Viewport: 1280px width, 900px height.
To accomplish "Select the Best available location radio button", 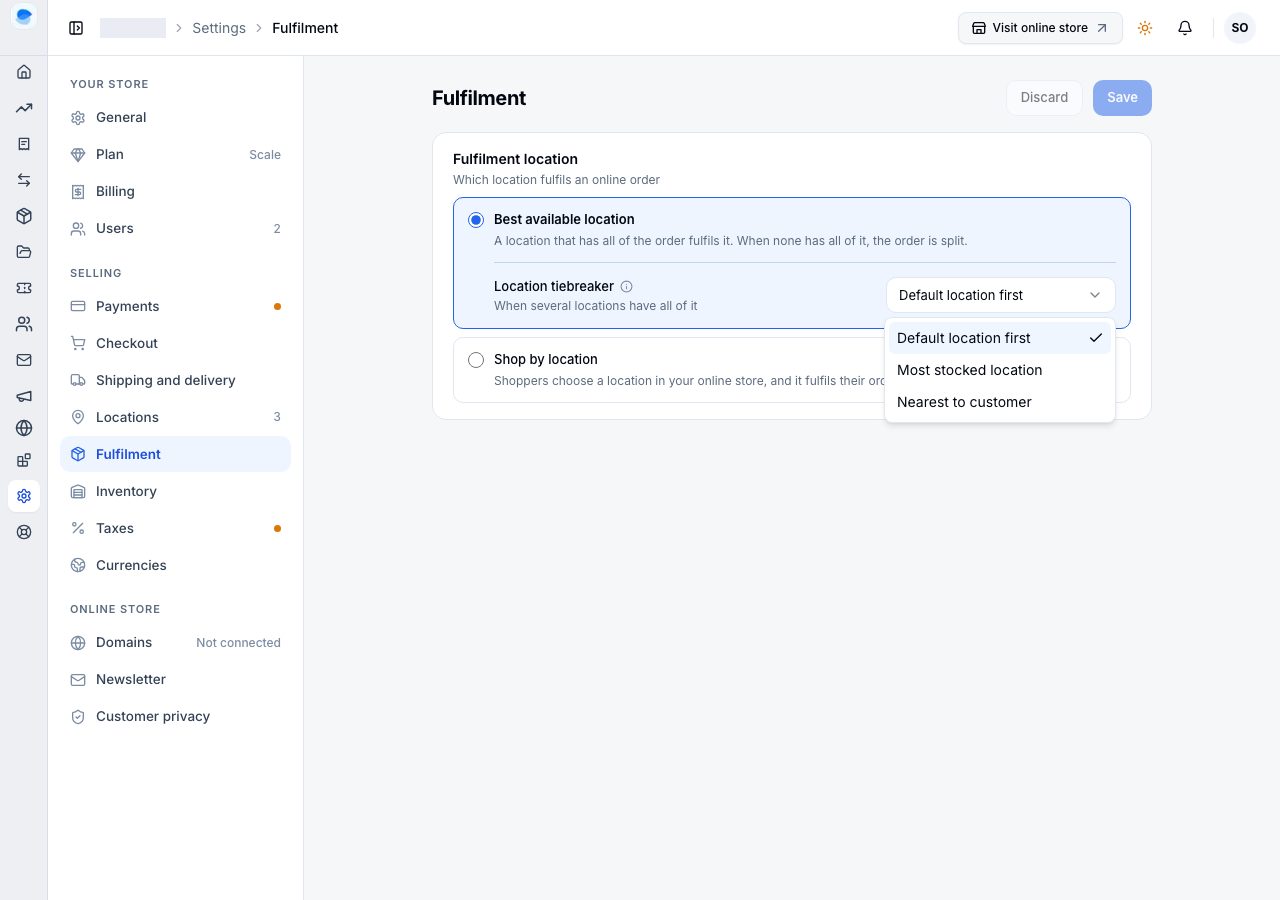I will (476, 220).
